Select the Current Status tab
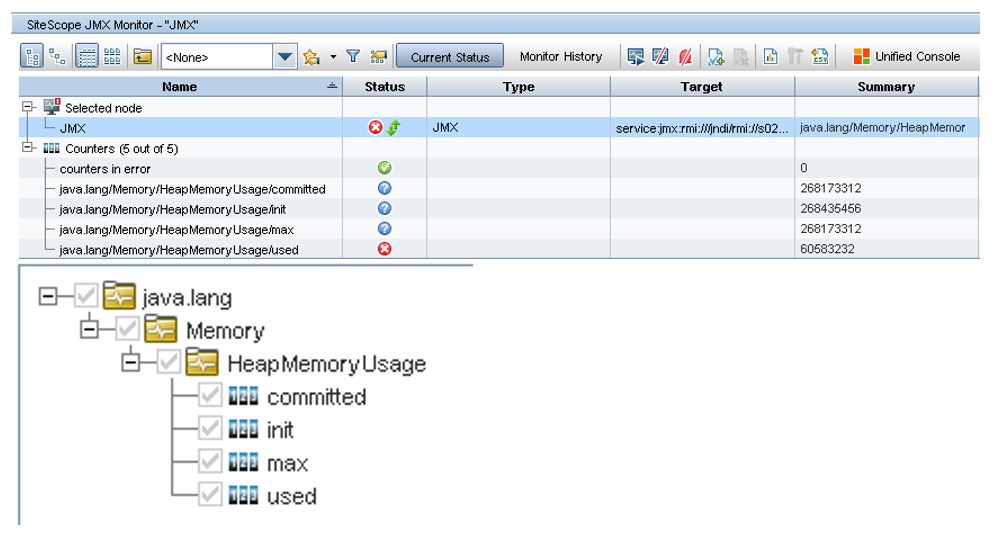Screen dimensions: 994x540 [449, 57]
